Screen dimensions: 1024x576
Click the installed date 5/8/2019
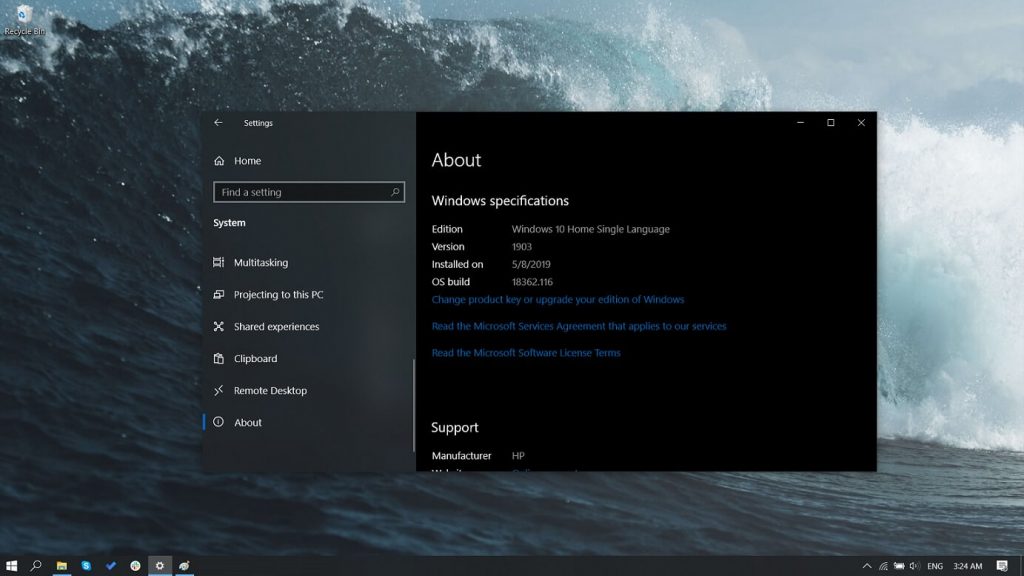[531, 264]
